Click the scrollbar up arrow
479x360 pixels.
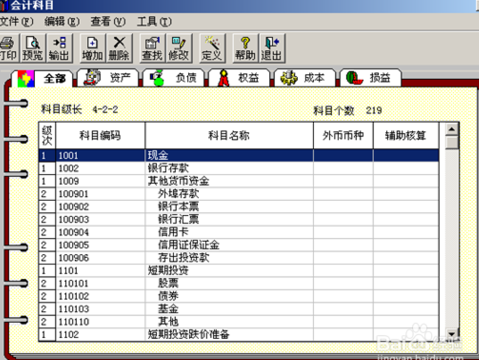coord(452,129)
